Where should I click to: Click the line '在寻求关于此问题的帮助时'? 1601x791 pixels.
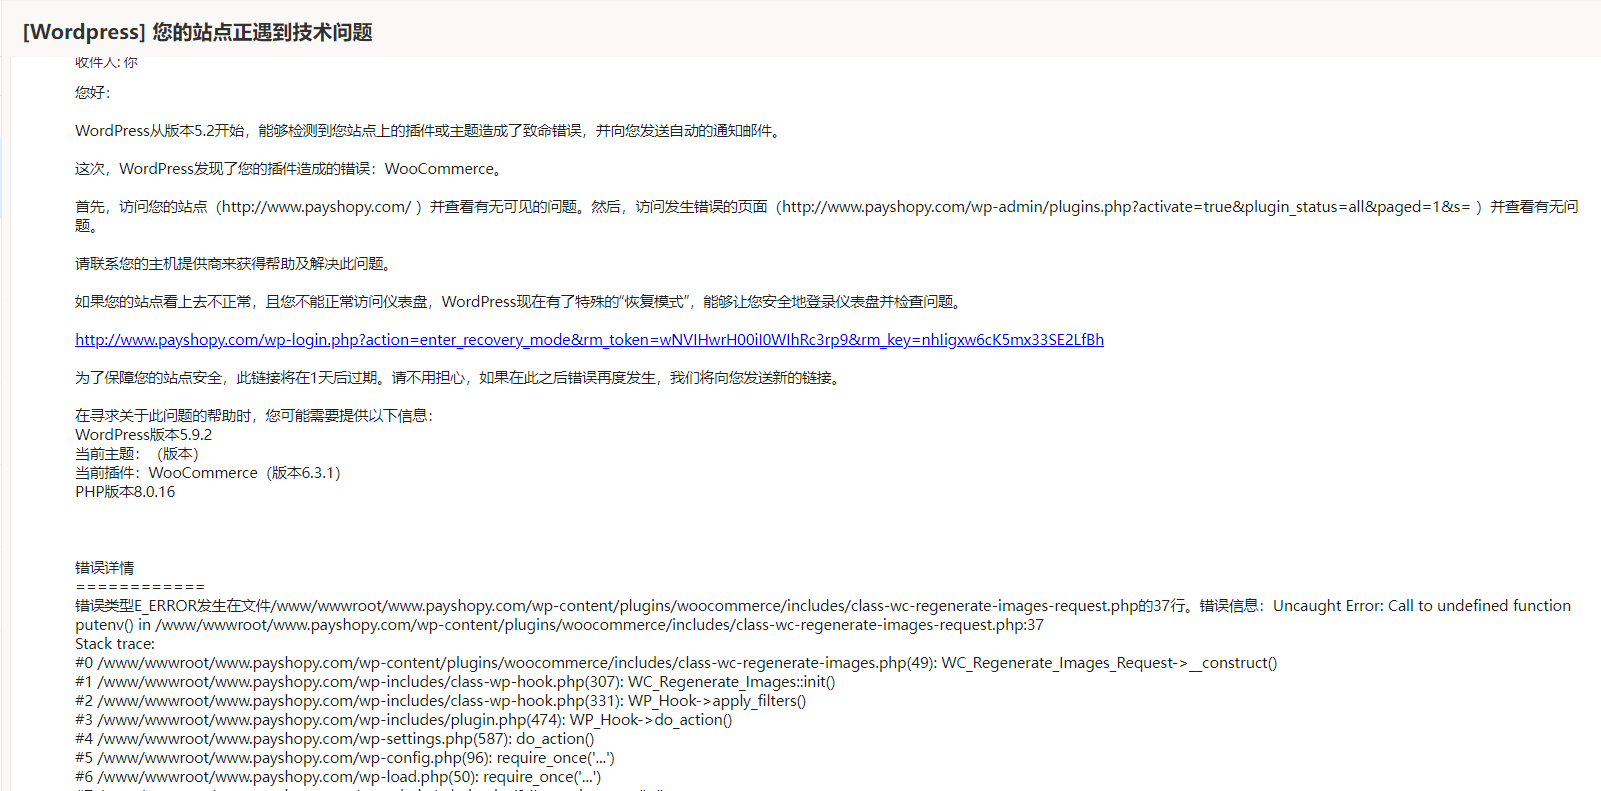click(254, 416)
